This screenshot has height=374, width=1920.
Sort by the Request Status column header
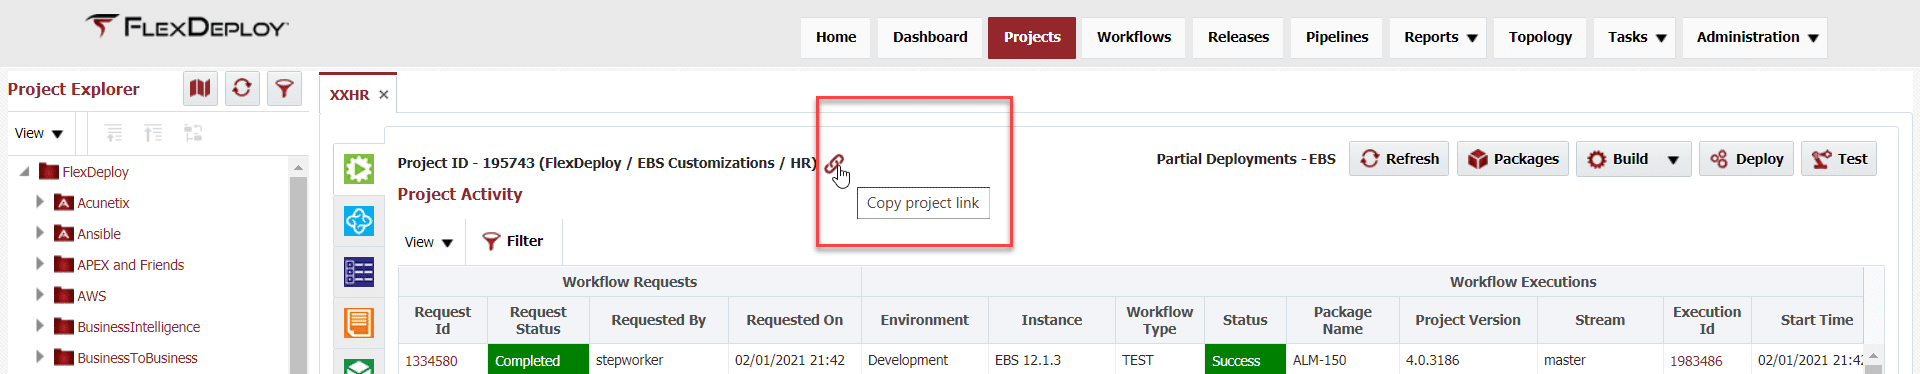(538, 320)
